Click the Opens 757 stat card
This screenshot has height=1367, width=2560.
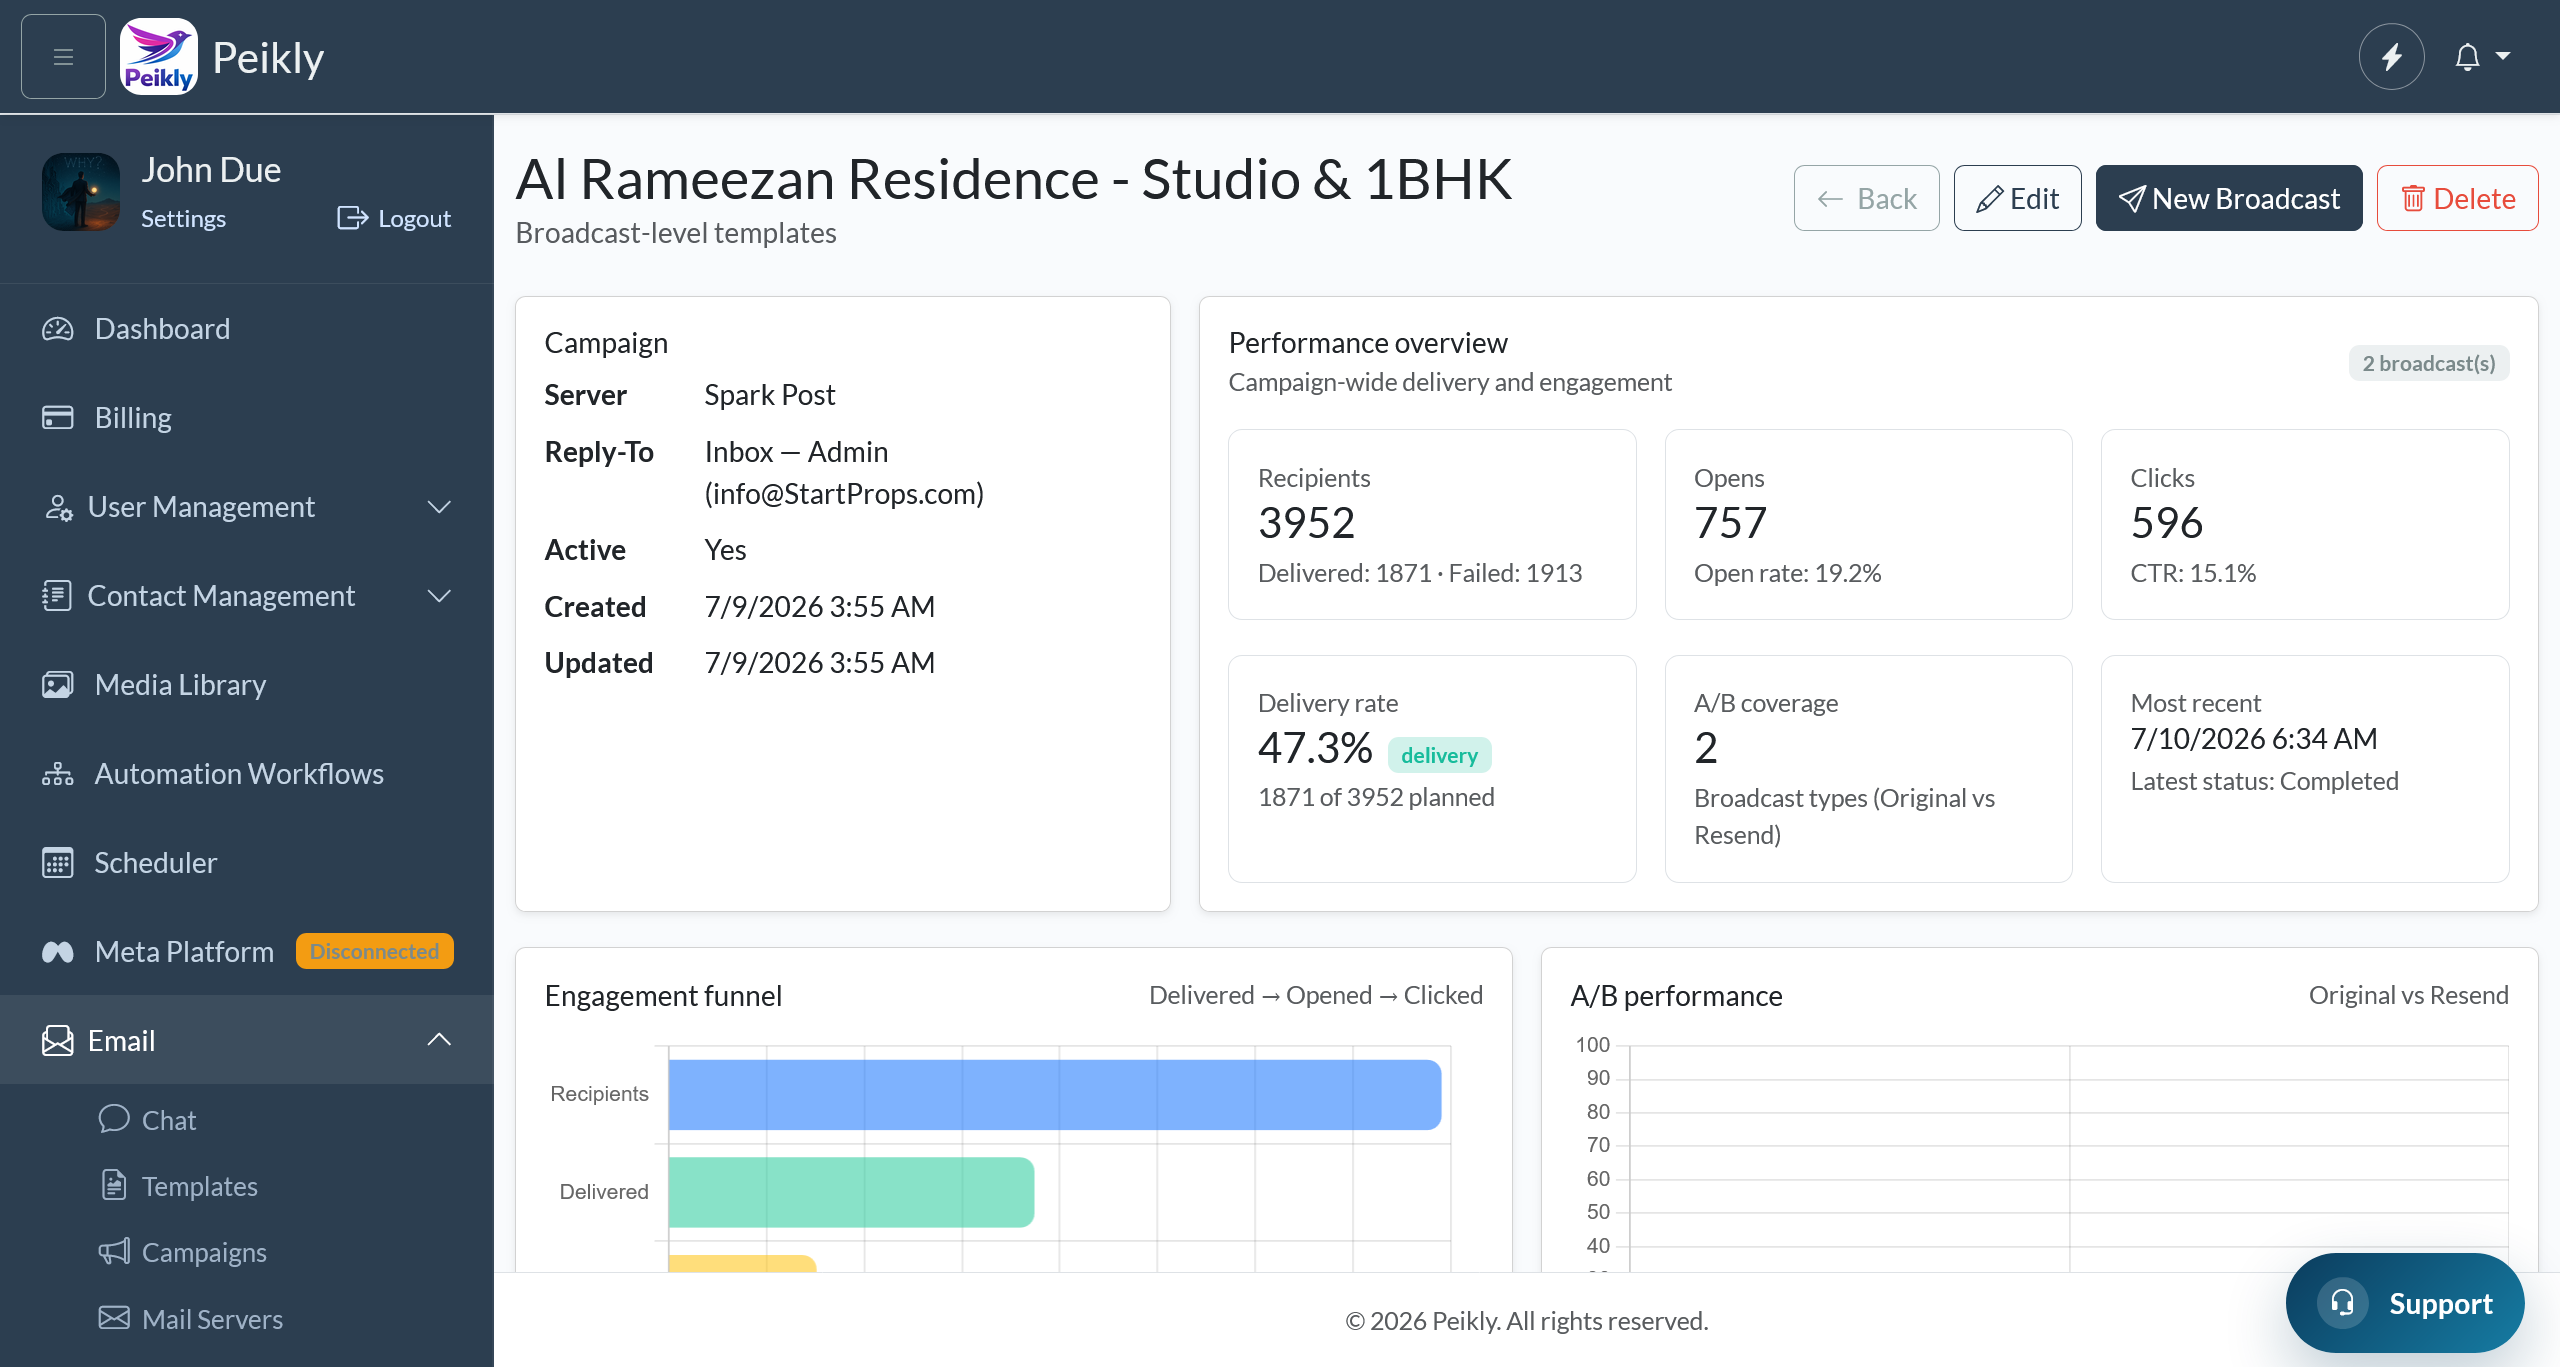point(1868,525)
